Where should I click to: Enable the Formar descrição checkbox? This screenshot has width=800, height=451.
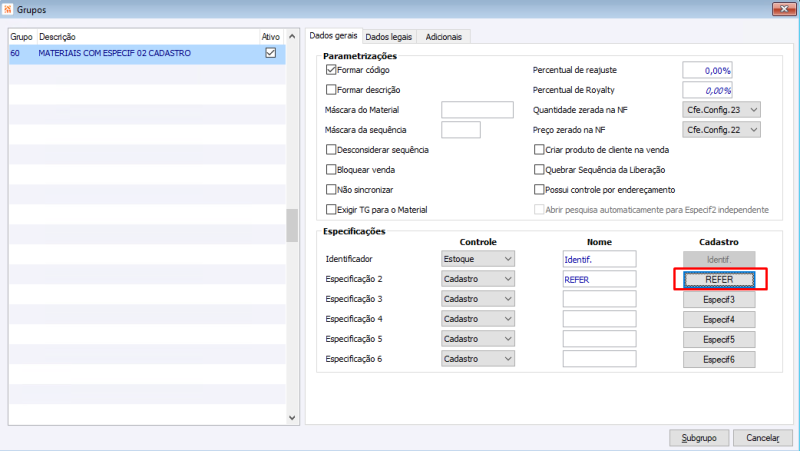point(332,90)
